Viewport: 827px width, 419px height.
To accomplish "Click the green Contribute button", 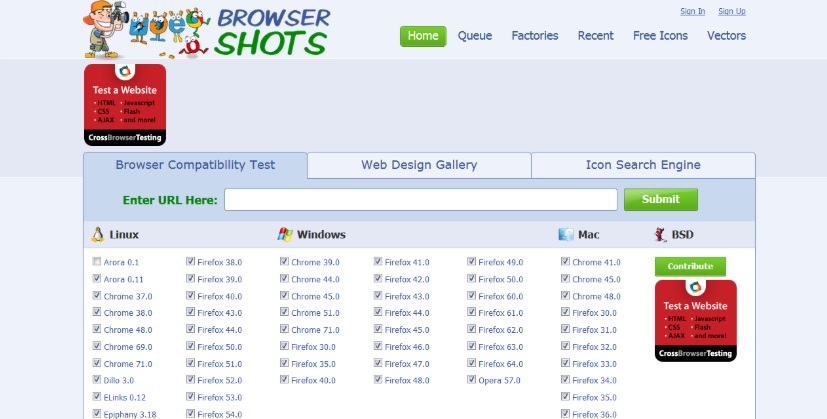I will (690, 266).
